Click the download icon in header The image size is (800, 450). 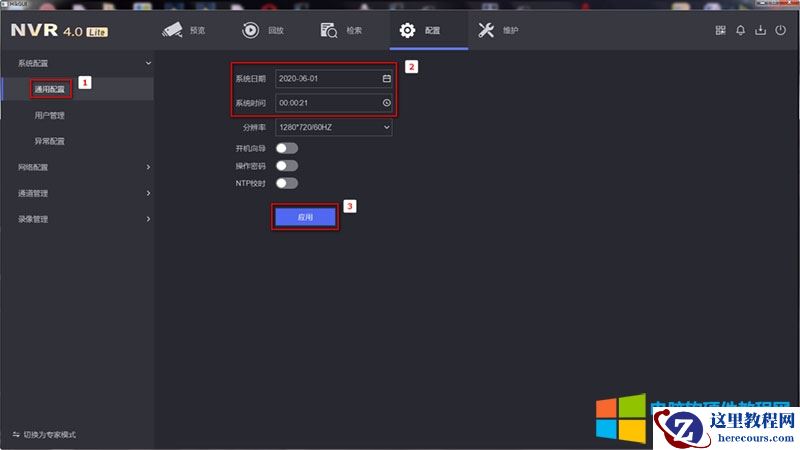point(760,31)
